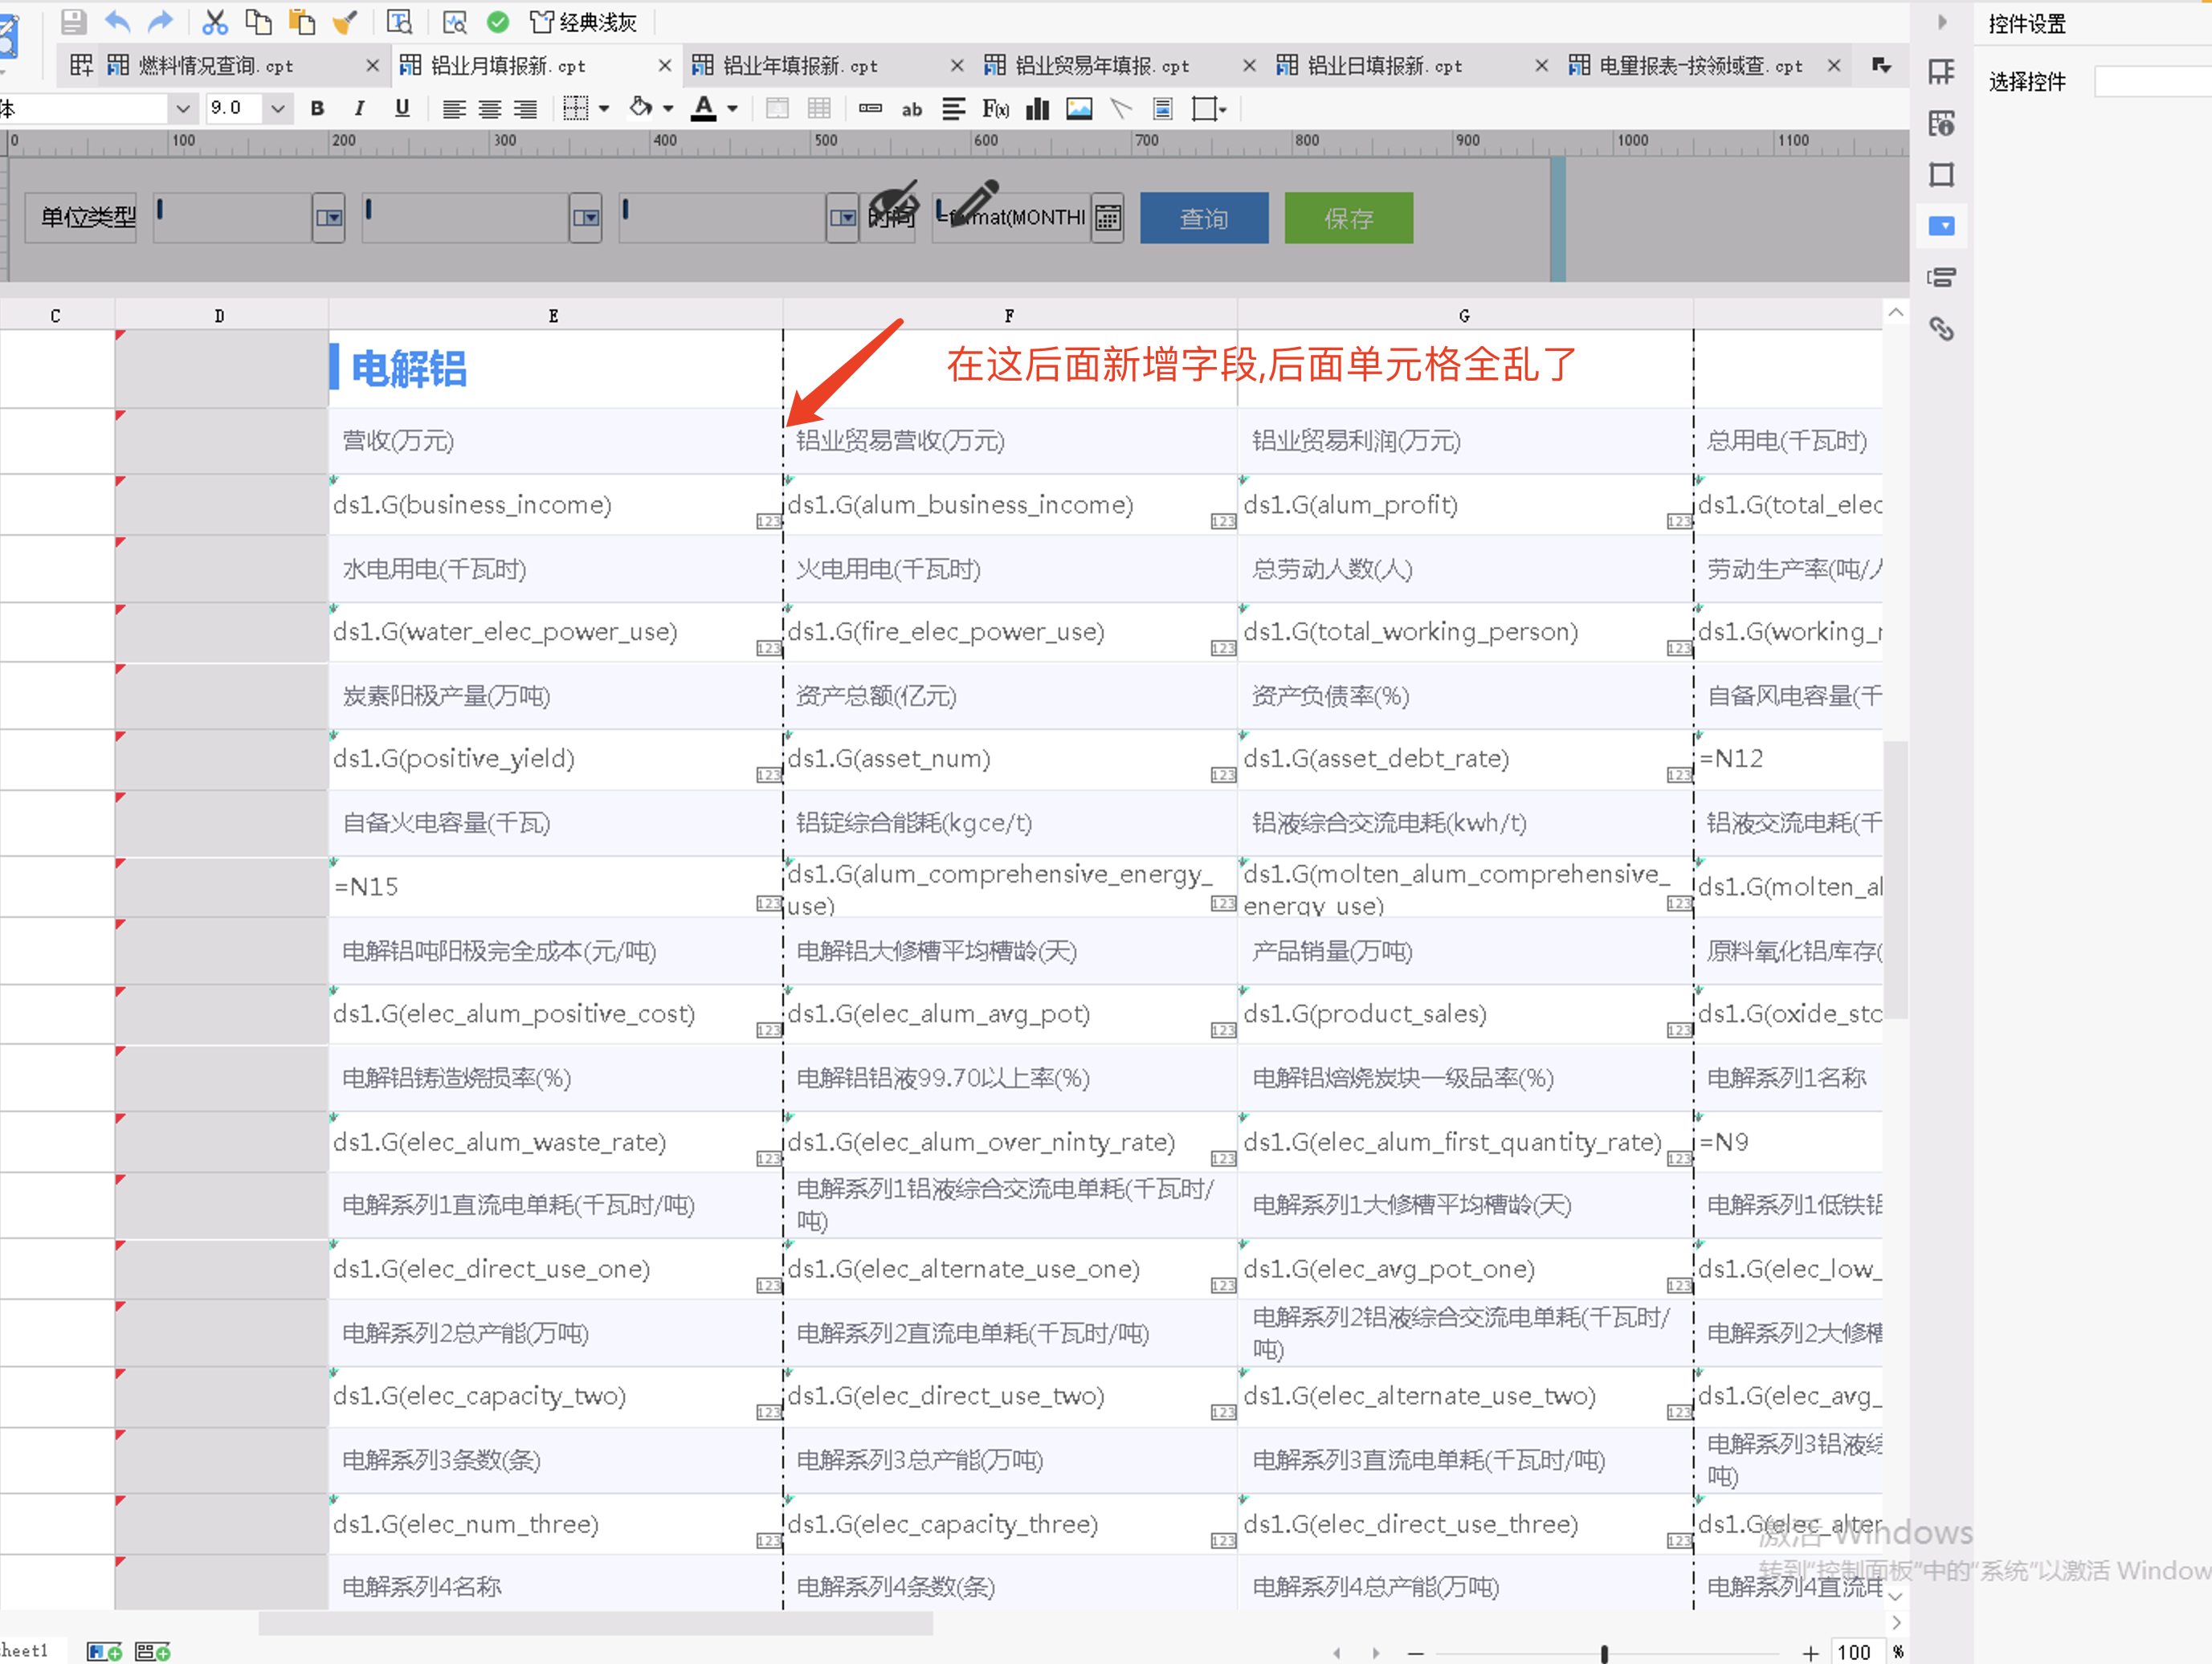
Task: Apply the black font color swatch
Action: coord(704,108)
